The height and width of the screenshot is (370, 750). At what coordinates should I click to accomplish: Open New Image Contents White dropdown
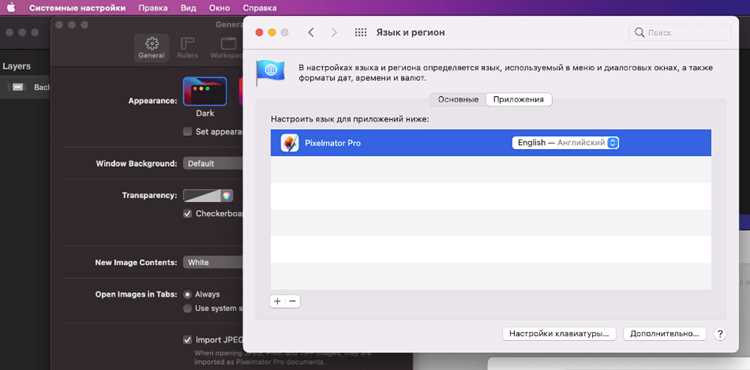[x=213, y=262]
